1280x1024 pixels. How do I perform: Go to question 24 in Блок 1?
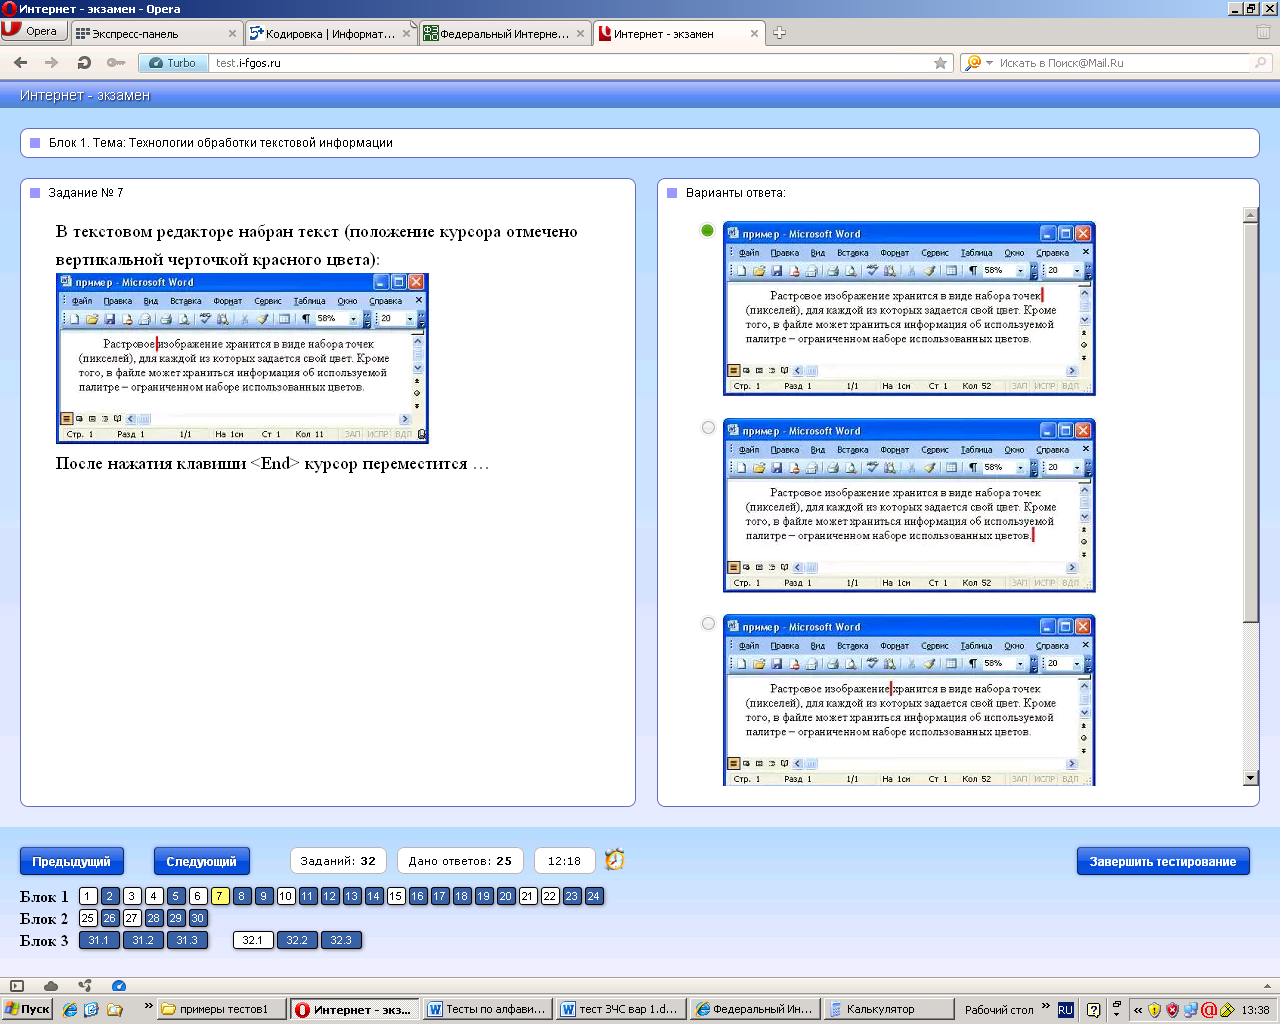[x=594, y=896]
